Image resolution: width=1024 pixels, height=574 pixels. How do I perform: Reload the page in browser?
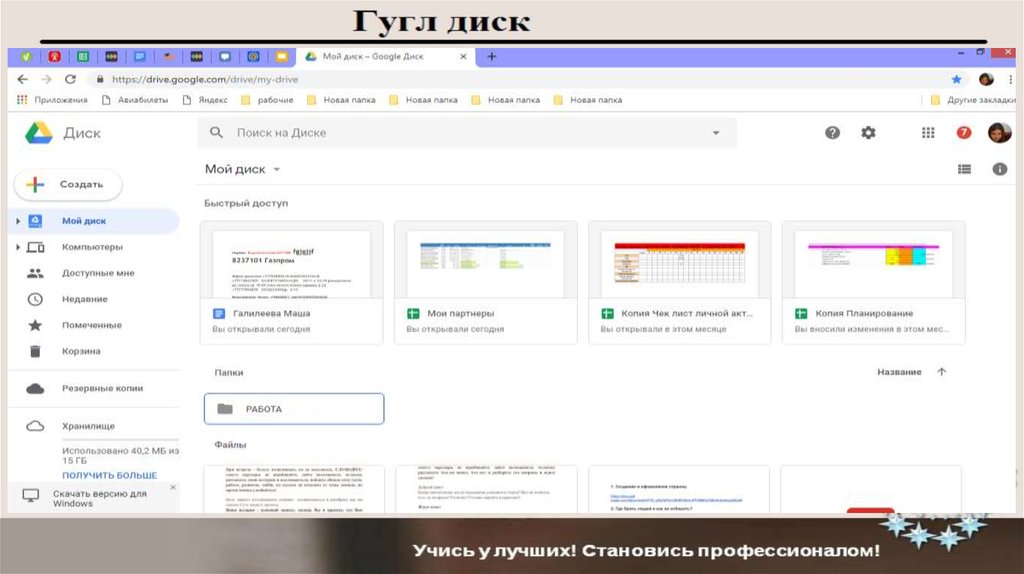point(70,79)
